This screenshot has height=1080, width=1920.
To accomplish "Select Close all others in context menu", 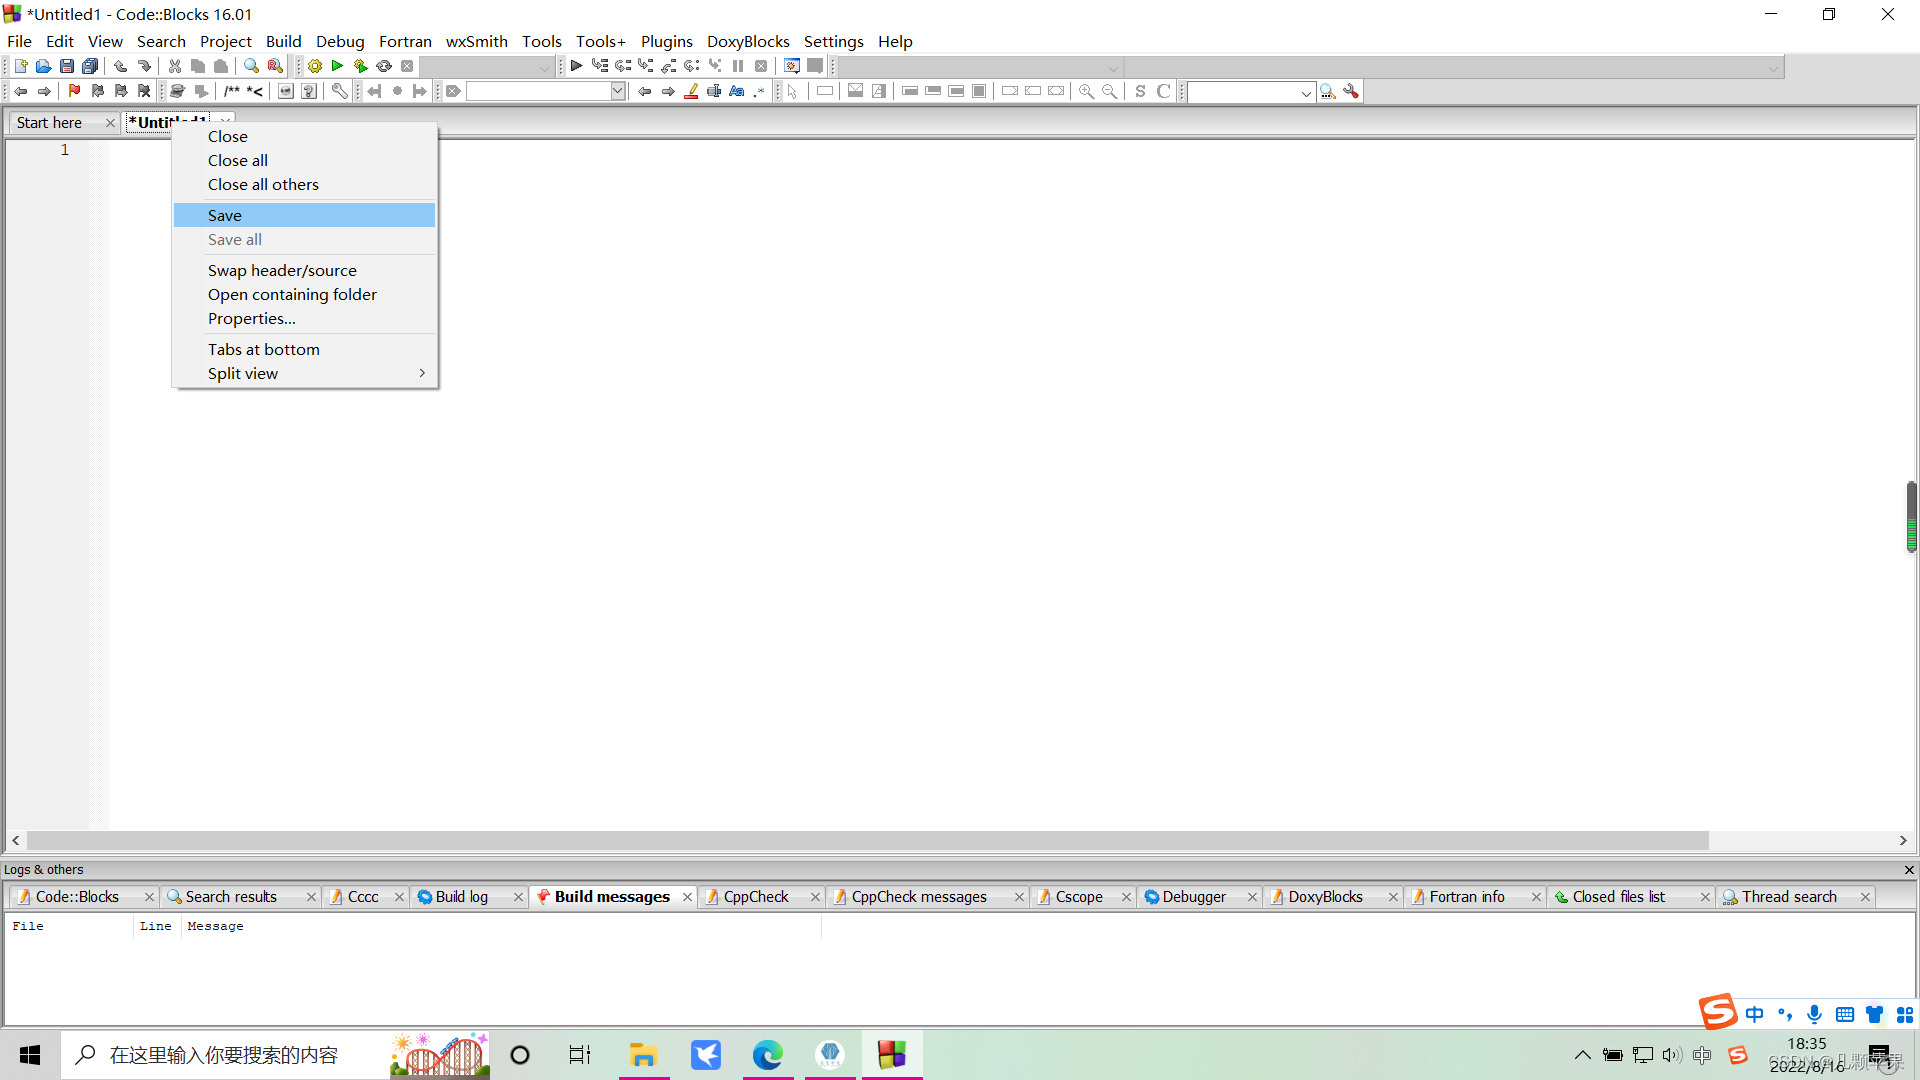I will 305,184.
